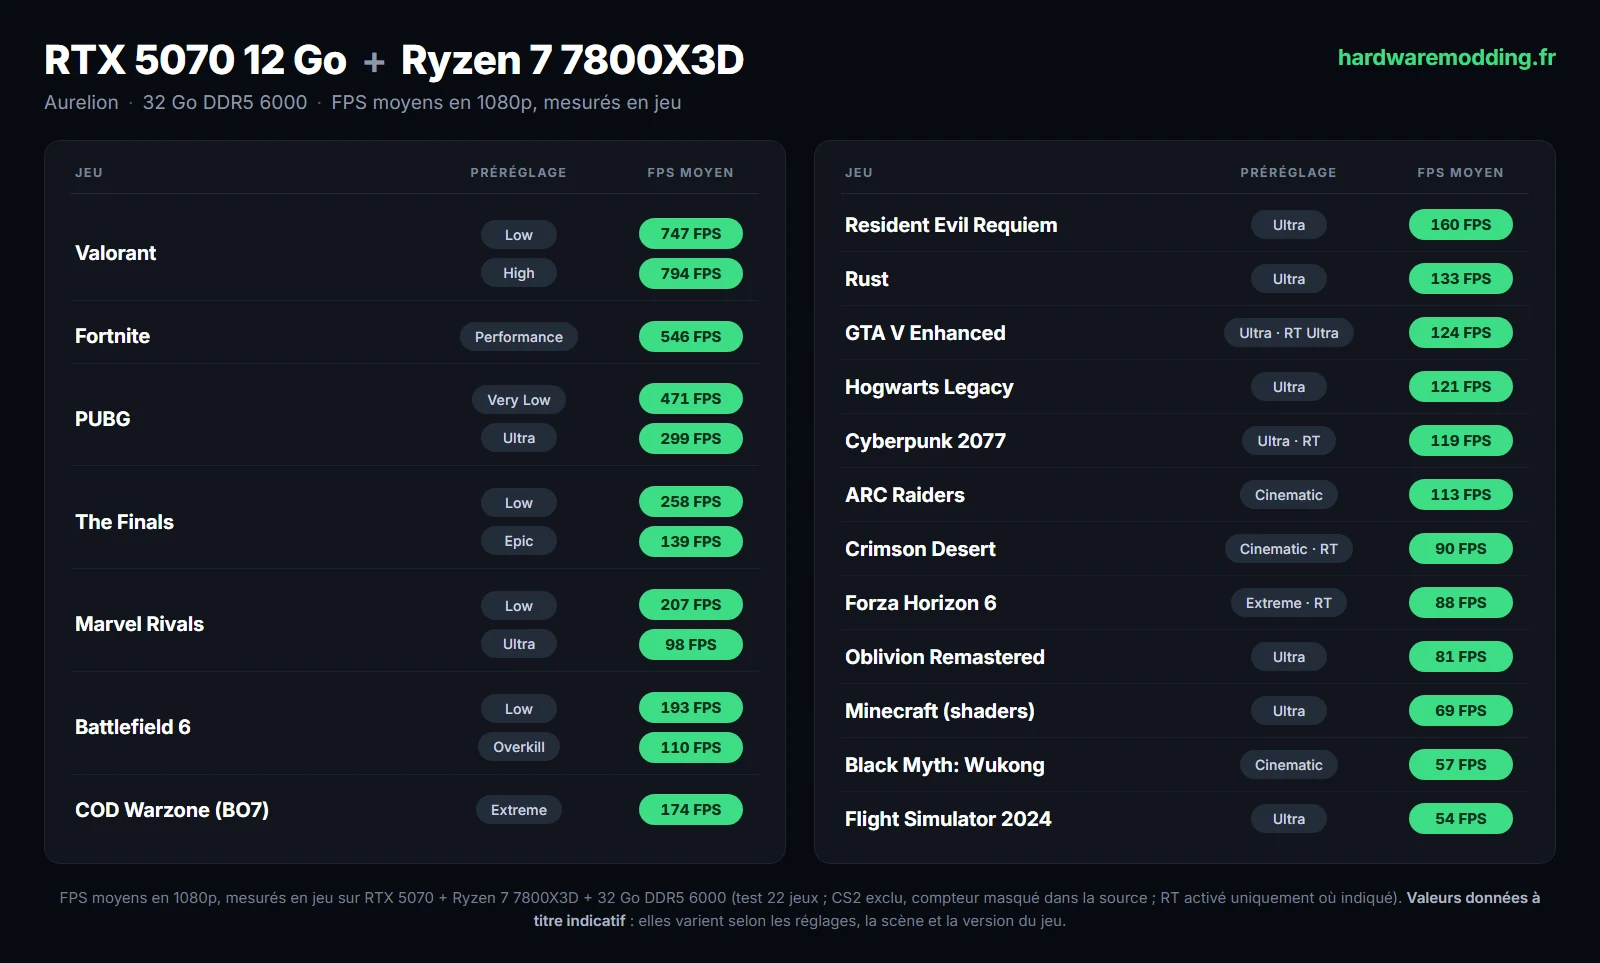The width and height of the screenshot is (1600, 963).
Task: Click the 90 FPS Crimson Desert badge
Action: pos(1461,549)
